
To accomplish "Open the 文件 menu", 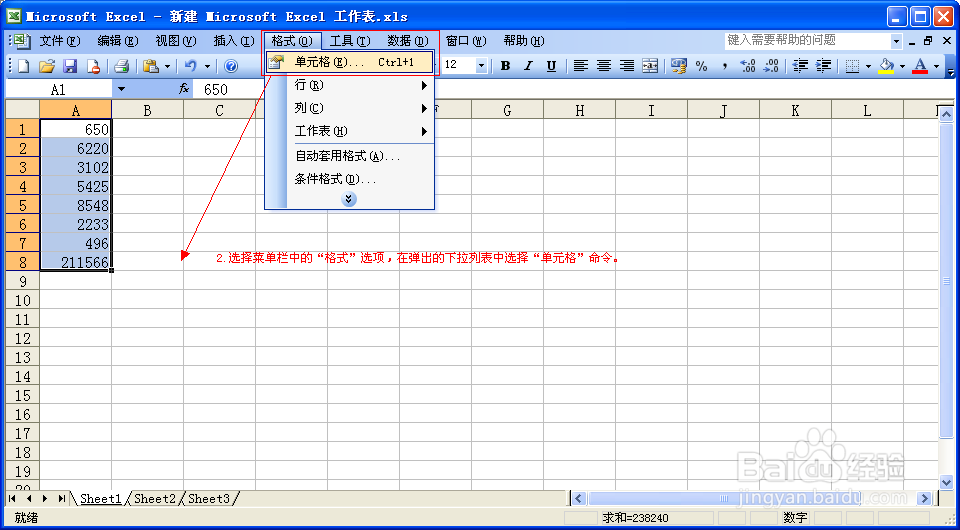I will point(60,41).
